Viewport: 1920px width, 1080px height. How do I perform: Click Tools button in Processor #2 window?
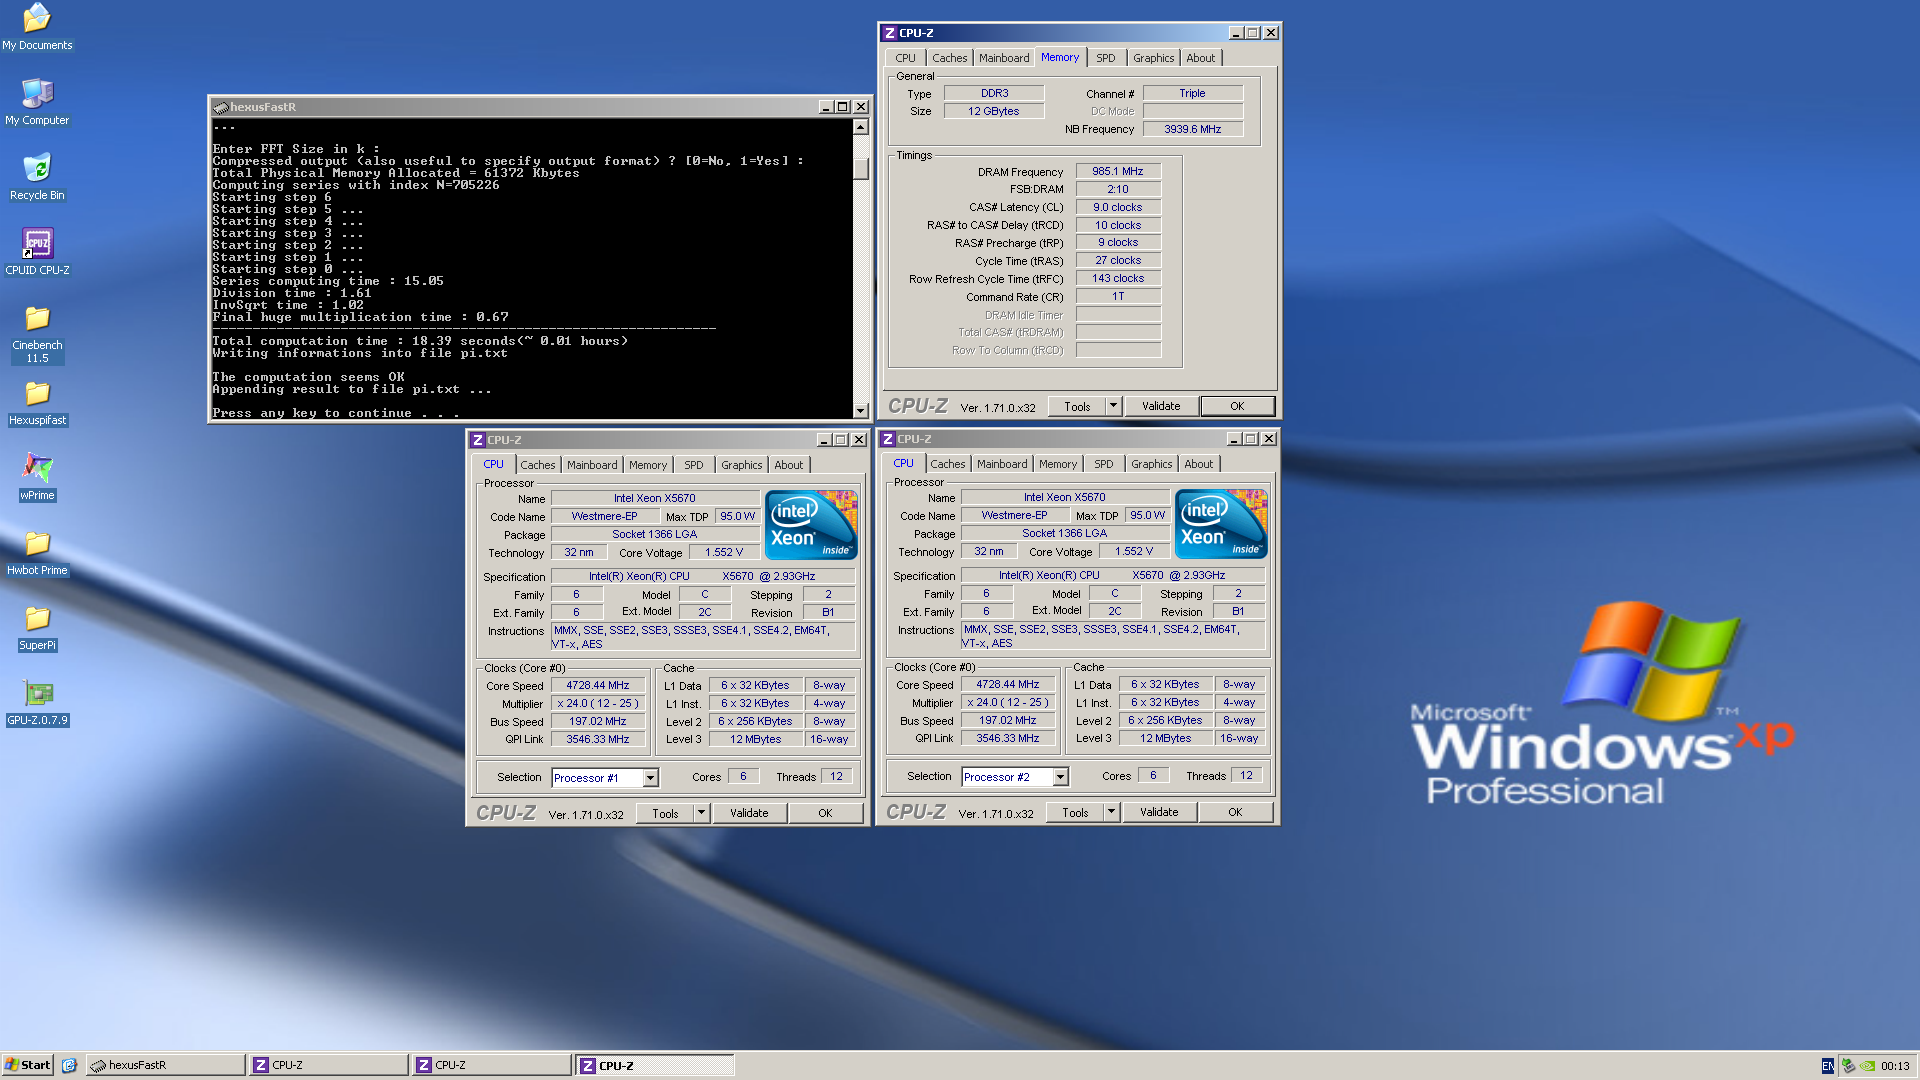coord(1075,812)
